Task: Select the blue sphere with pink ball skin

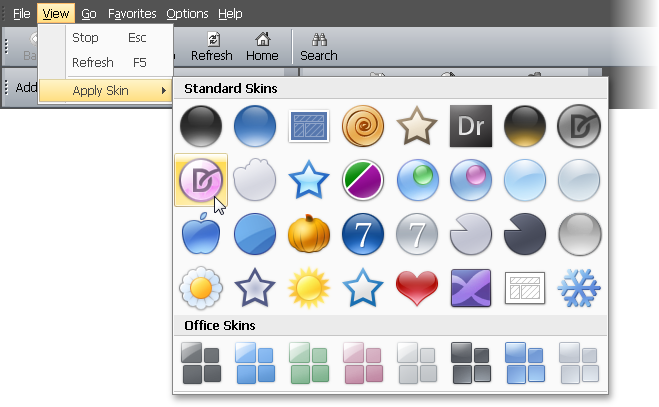Action: (471, 180)
